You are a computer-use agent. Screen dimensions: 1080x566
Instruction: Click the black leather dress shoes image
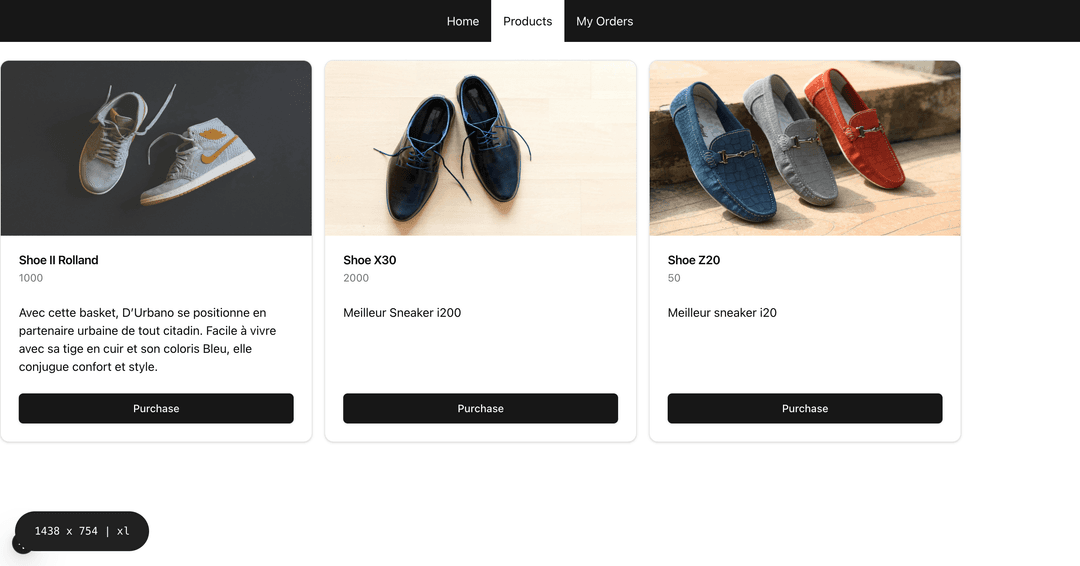coord(480,148)
